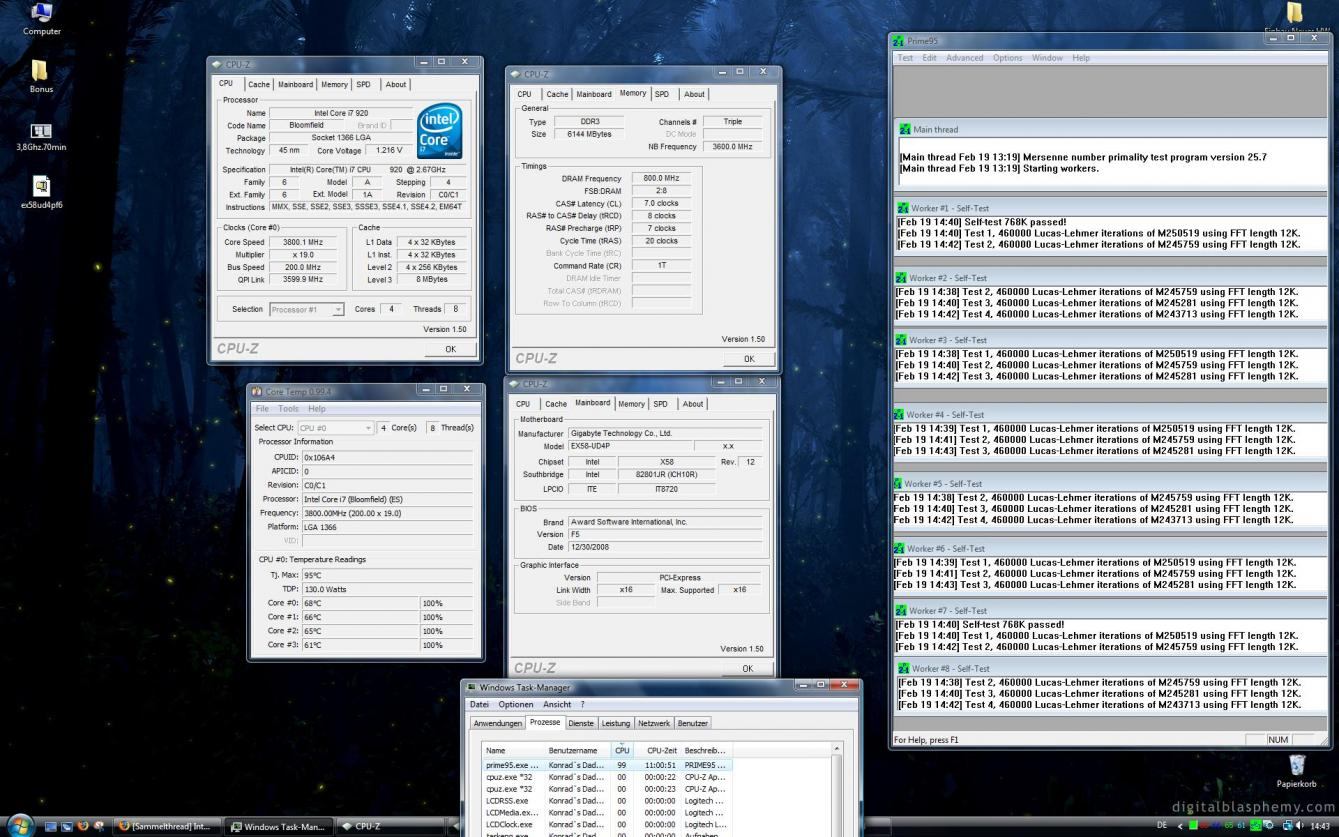Switch to Sammelthread Firefox taskbar button
Image resolution: width=1339 pixels, height=837 pixels.
point(166,827)
